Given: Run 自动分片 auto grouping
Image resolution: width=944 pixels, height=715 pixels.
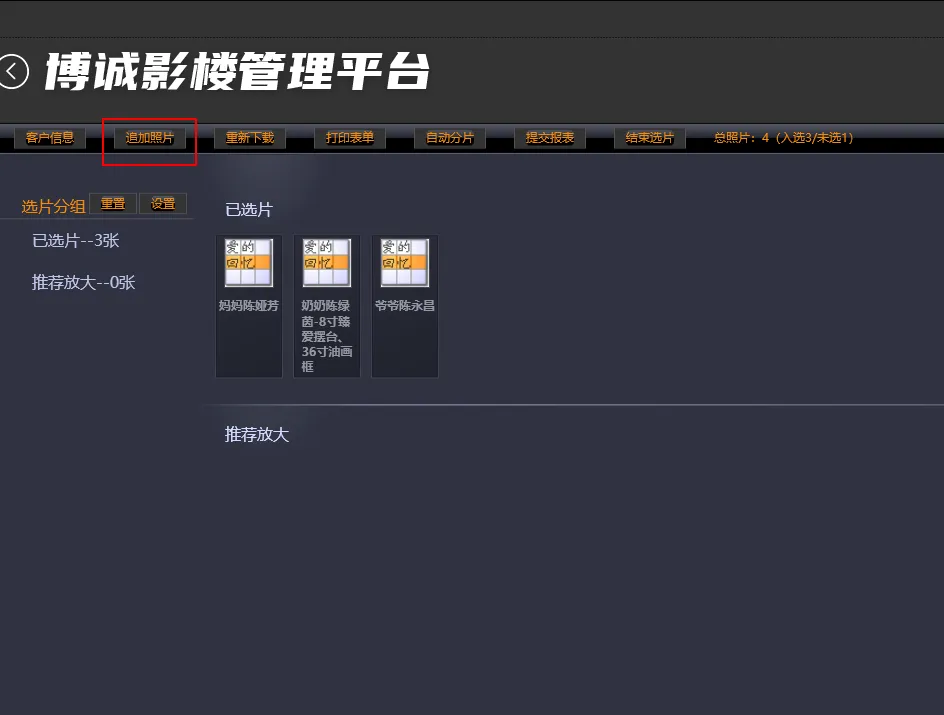Looking at the screenshot, I should [450, 138].
